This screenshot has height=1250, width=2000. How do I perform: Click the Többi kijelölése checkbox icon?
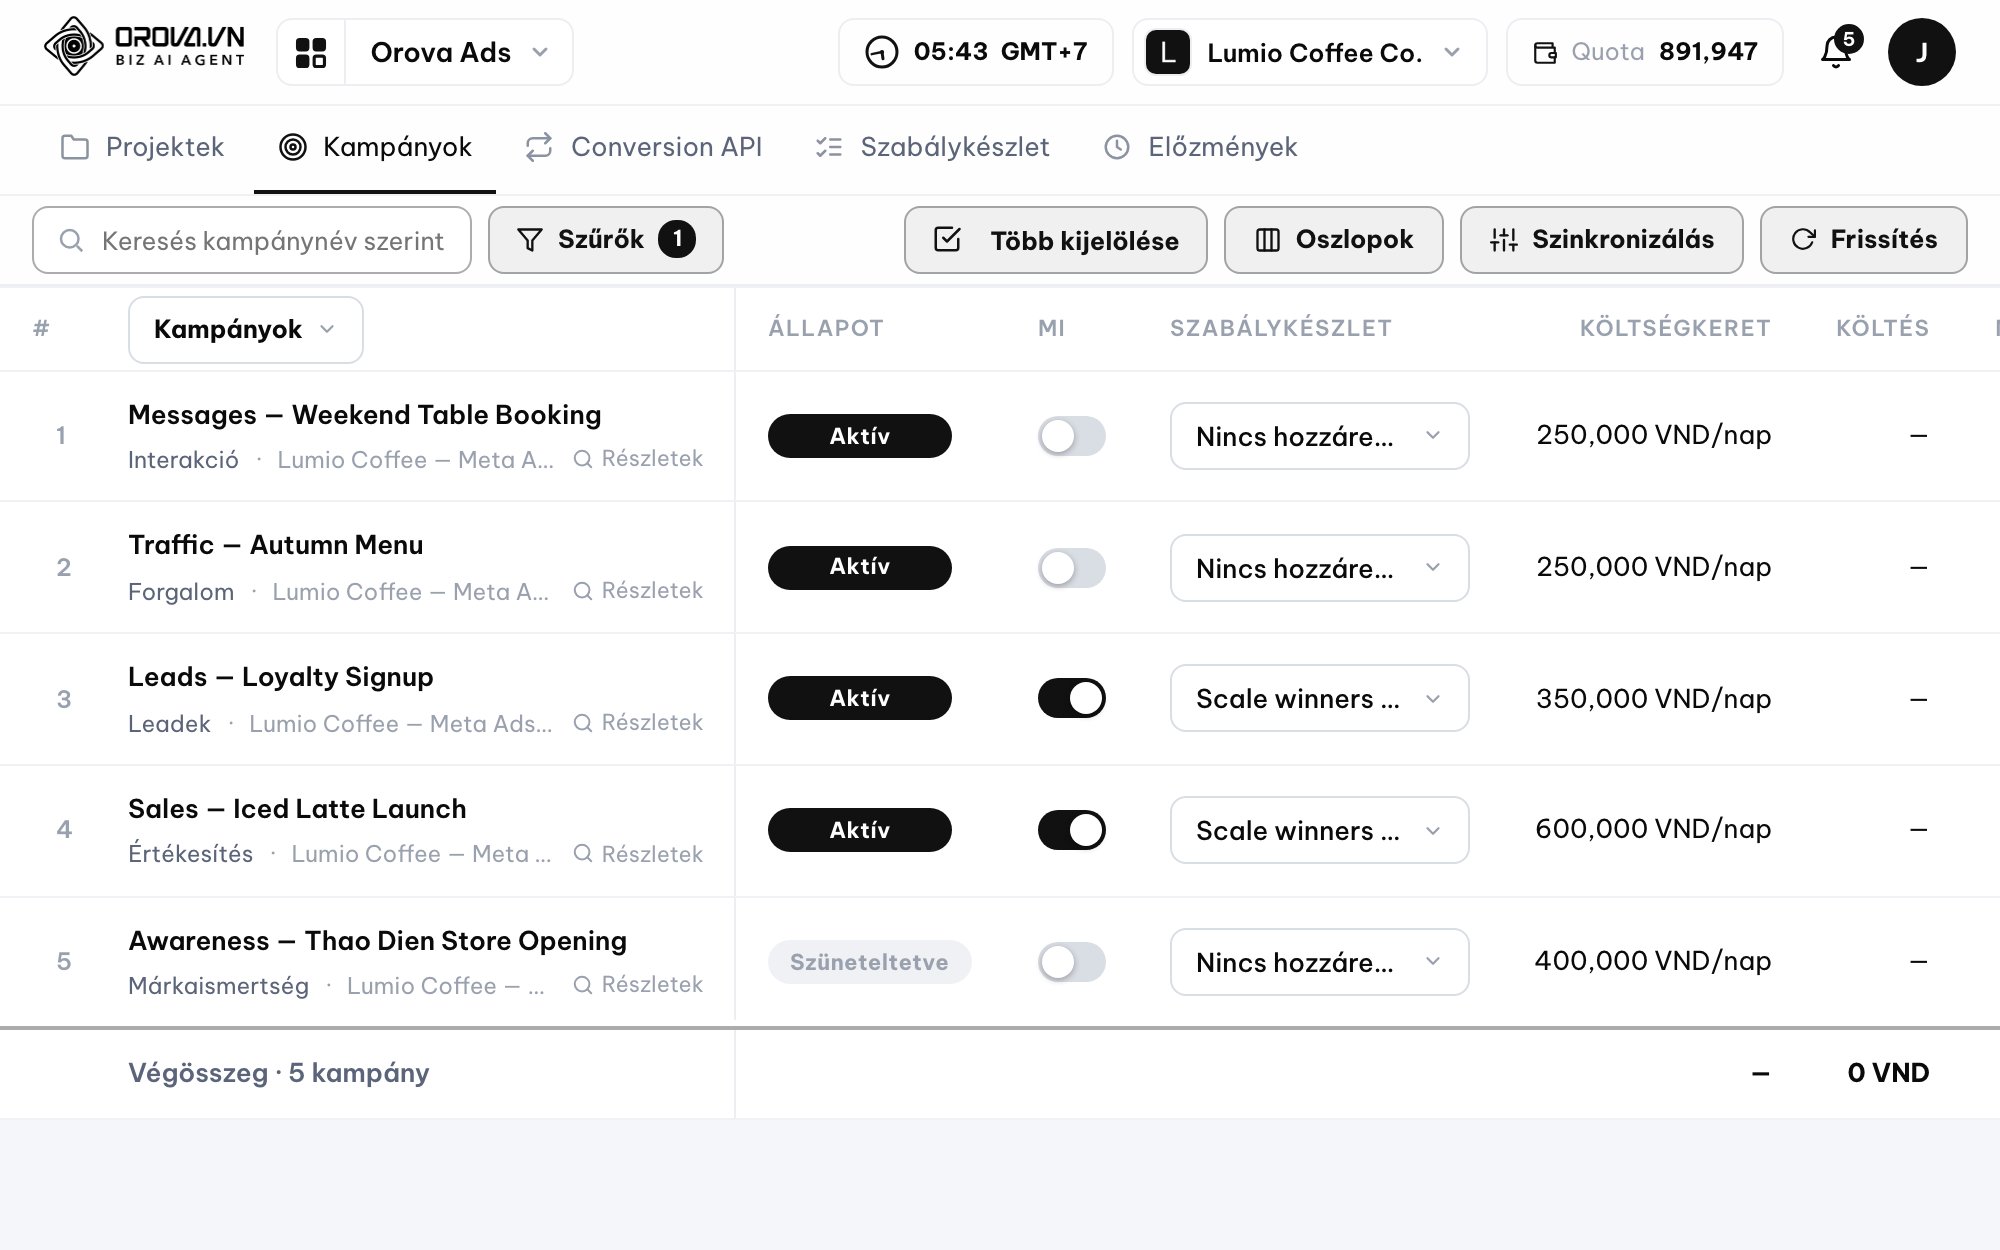tap(947, 239)
